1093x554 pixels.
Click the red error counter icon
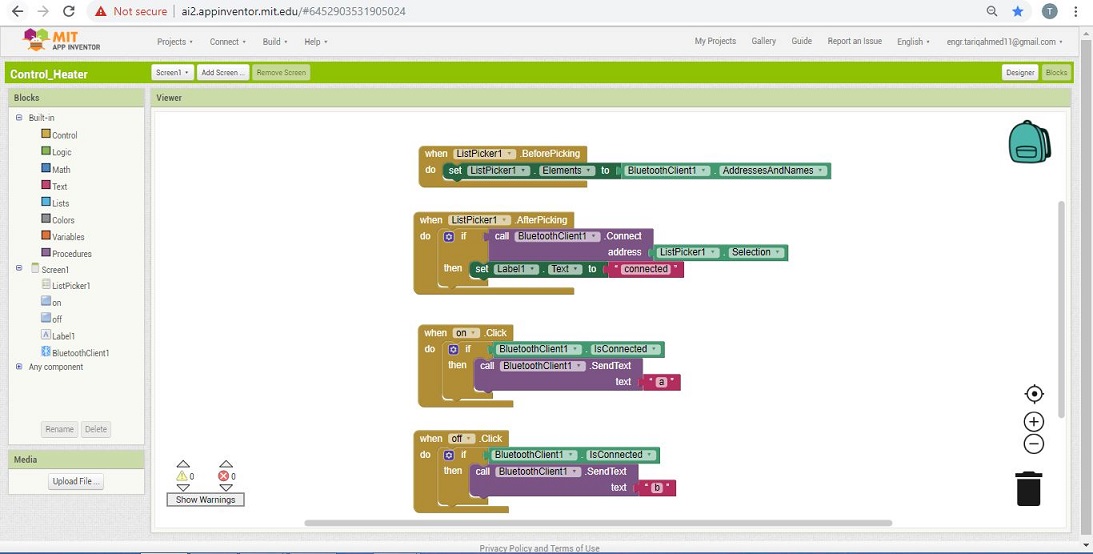[224, 476]
